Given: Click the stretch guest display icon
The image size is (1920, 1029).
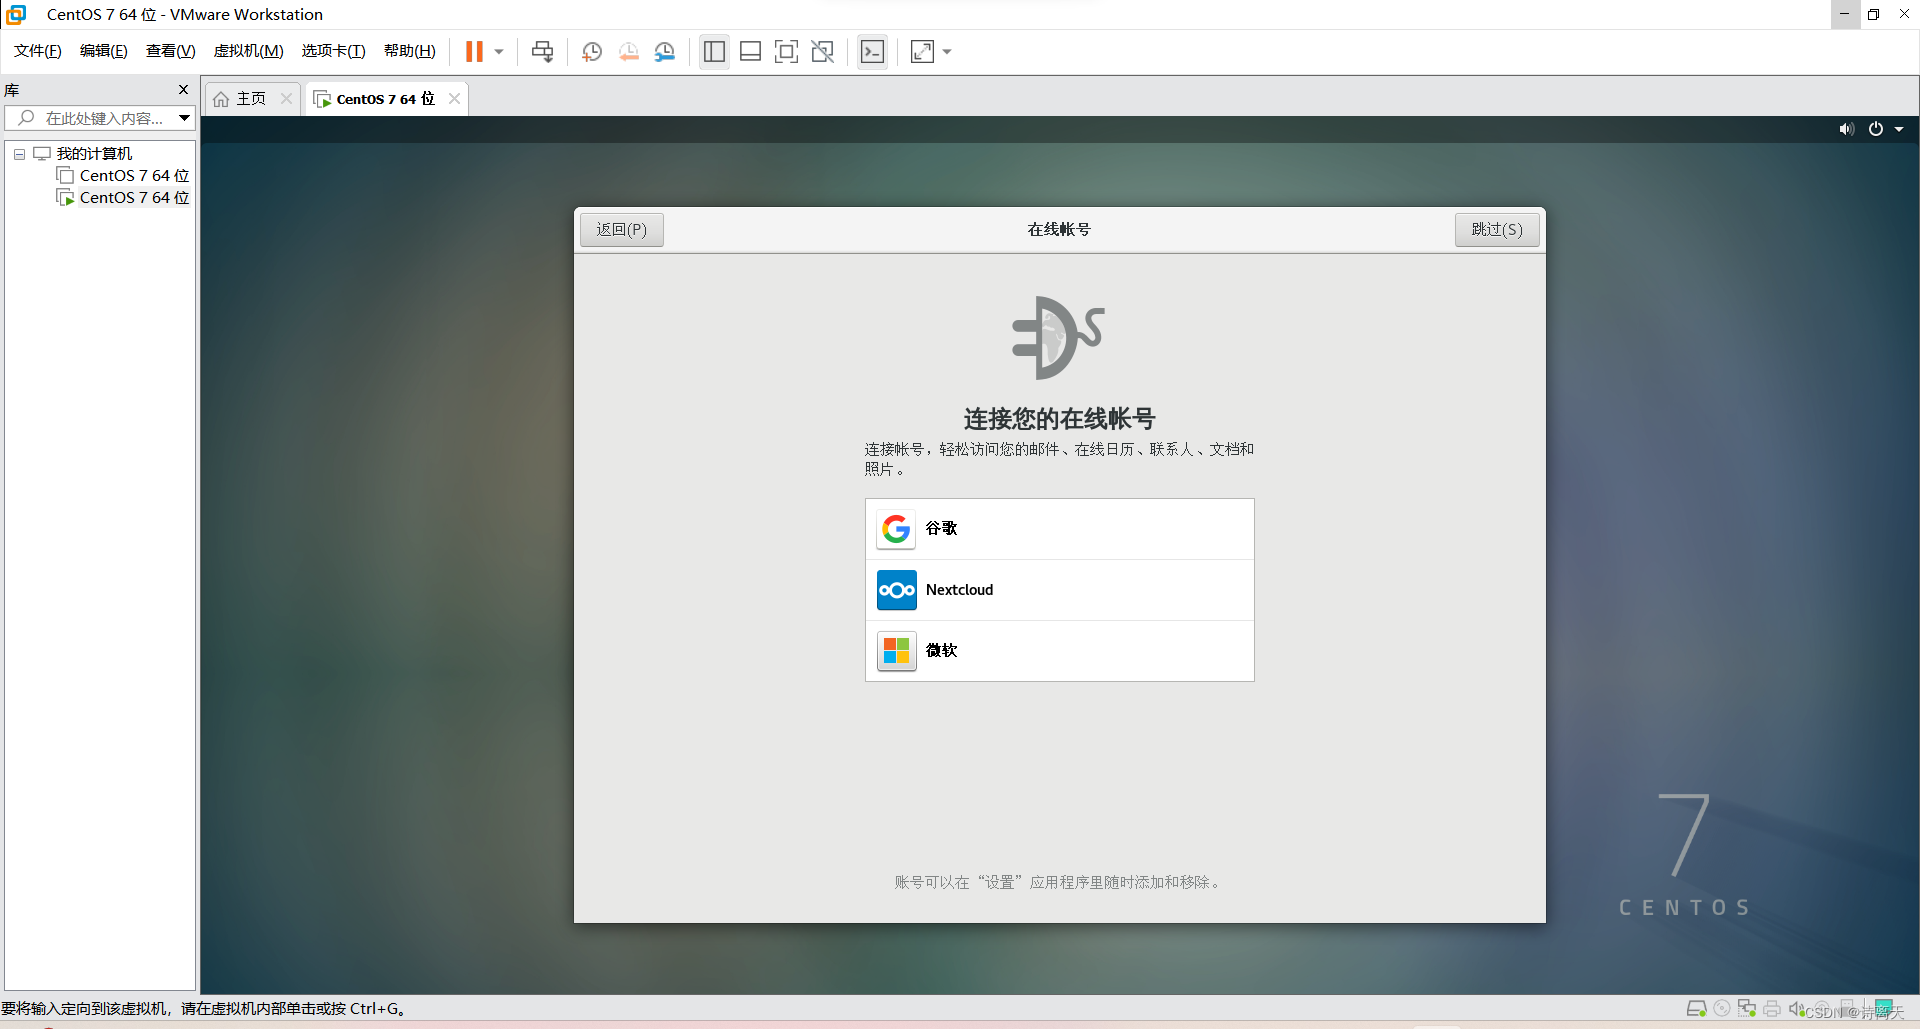Looking at the screenshot, I should (922, 52).
